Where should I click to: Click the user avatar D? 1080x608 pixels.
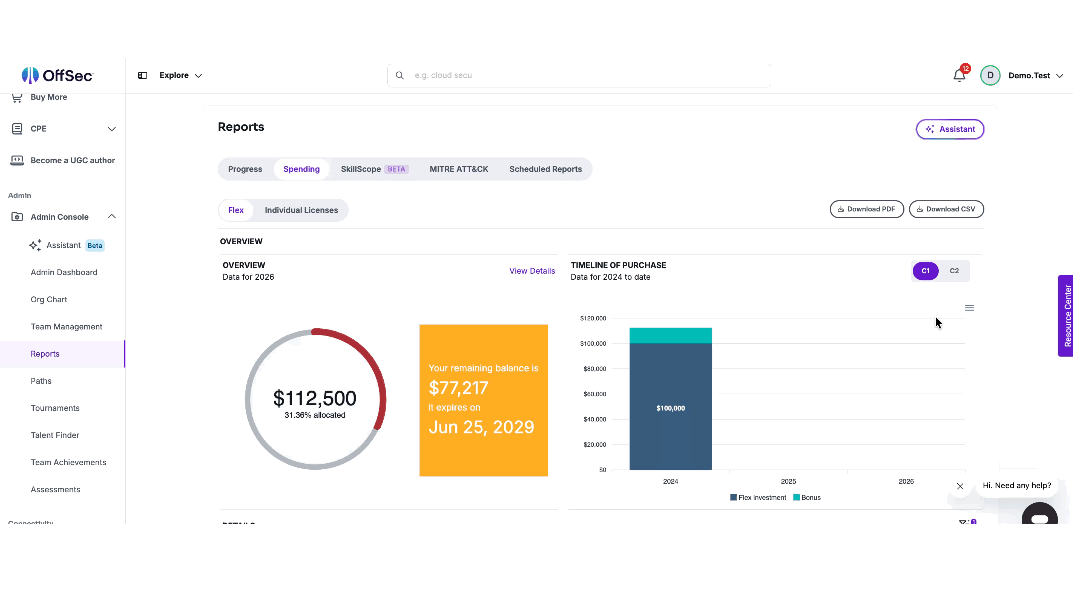(990, 76)
